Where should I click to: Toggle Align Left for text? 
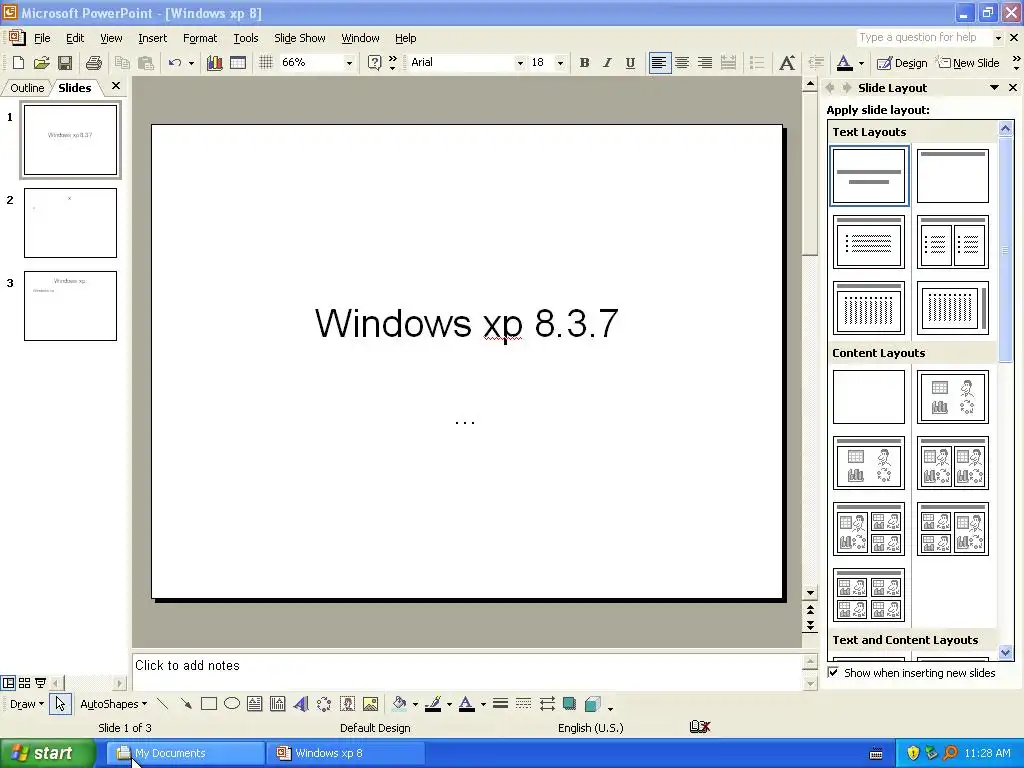pos(660,63)
